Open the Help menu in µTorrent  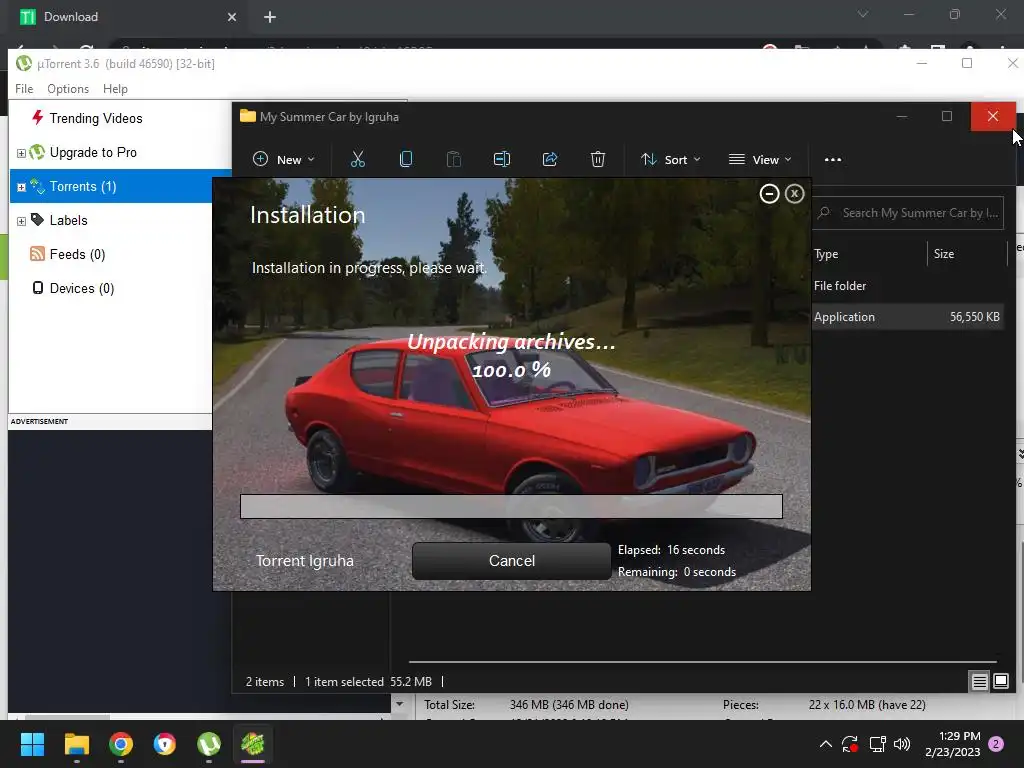click(115, 89)
